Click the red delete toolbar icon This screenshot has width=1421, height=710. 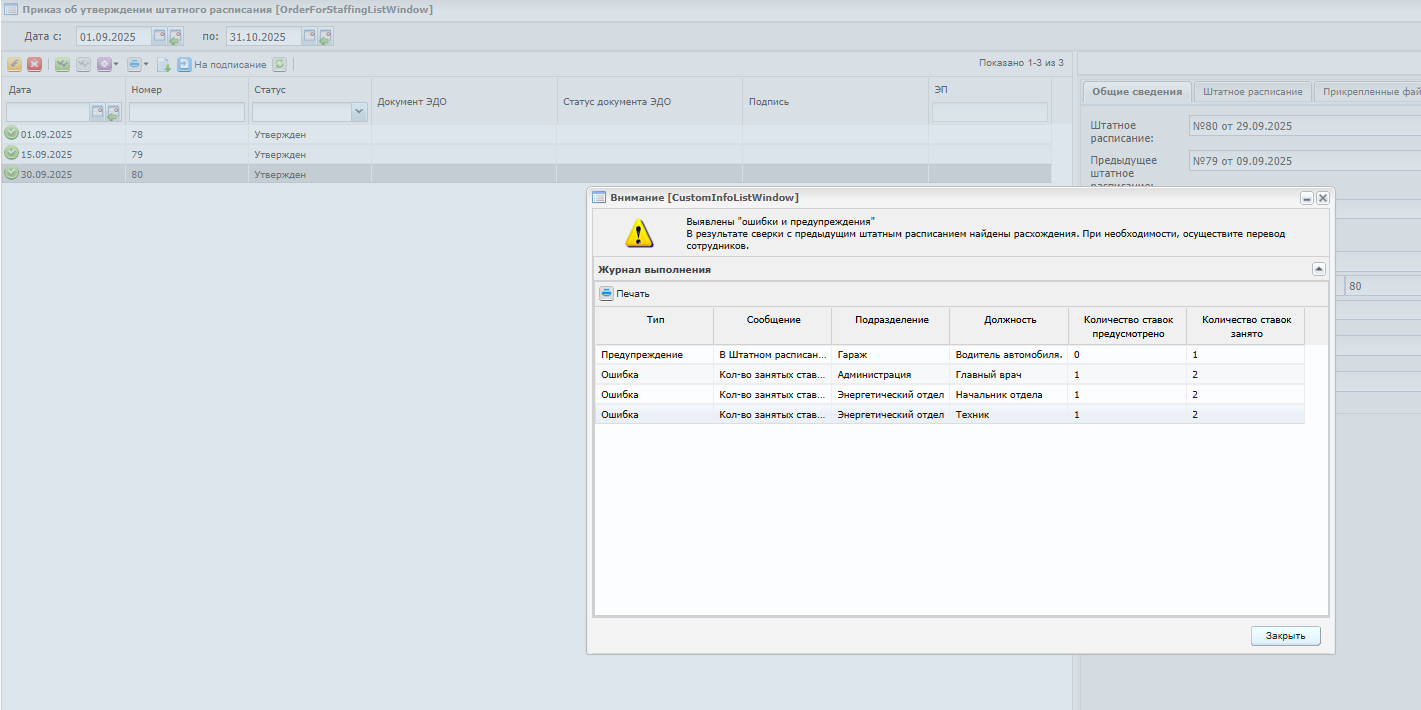click(34, 64)
